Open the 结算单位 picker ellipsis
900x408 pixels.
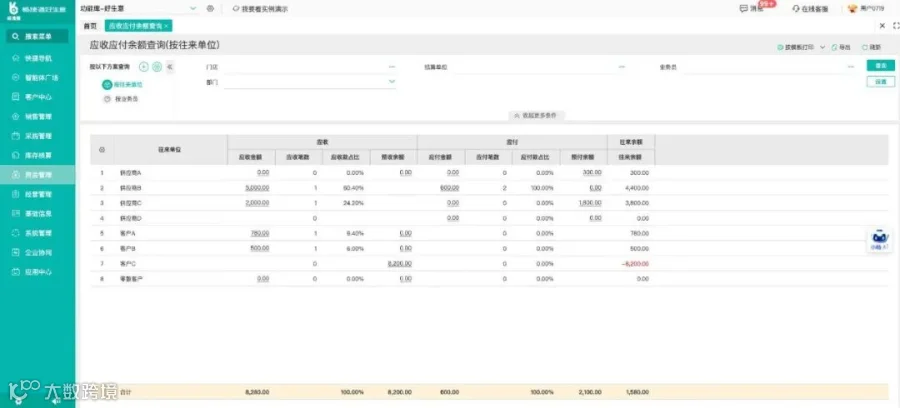pos(622,67)
